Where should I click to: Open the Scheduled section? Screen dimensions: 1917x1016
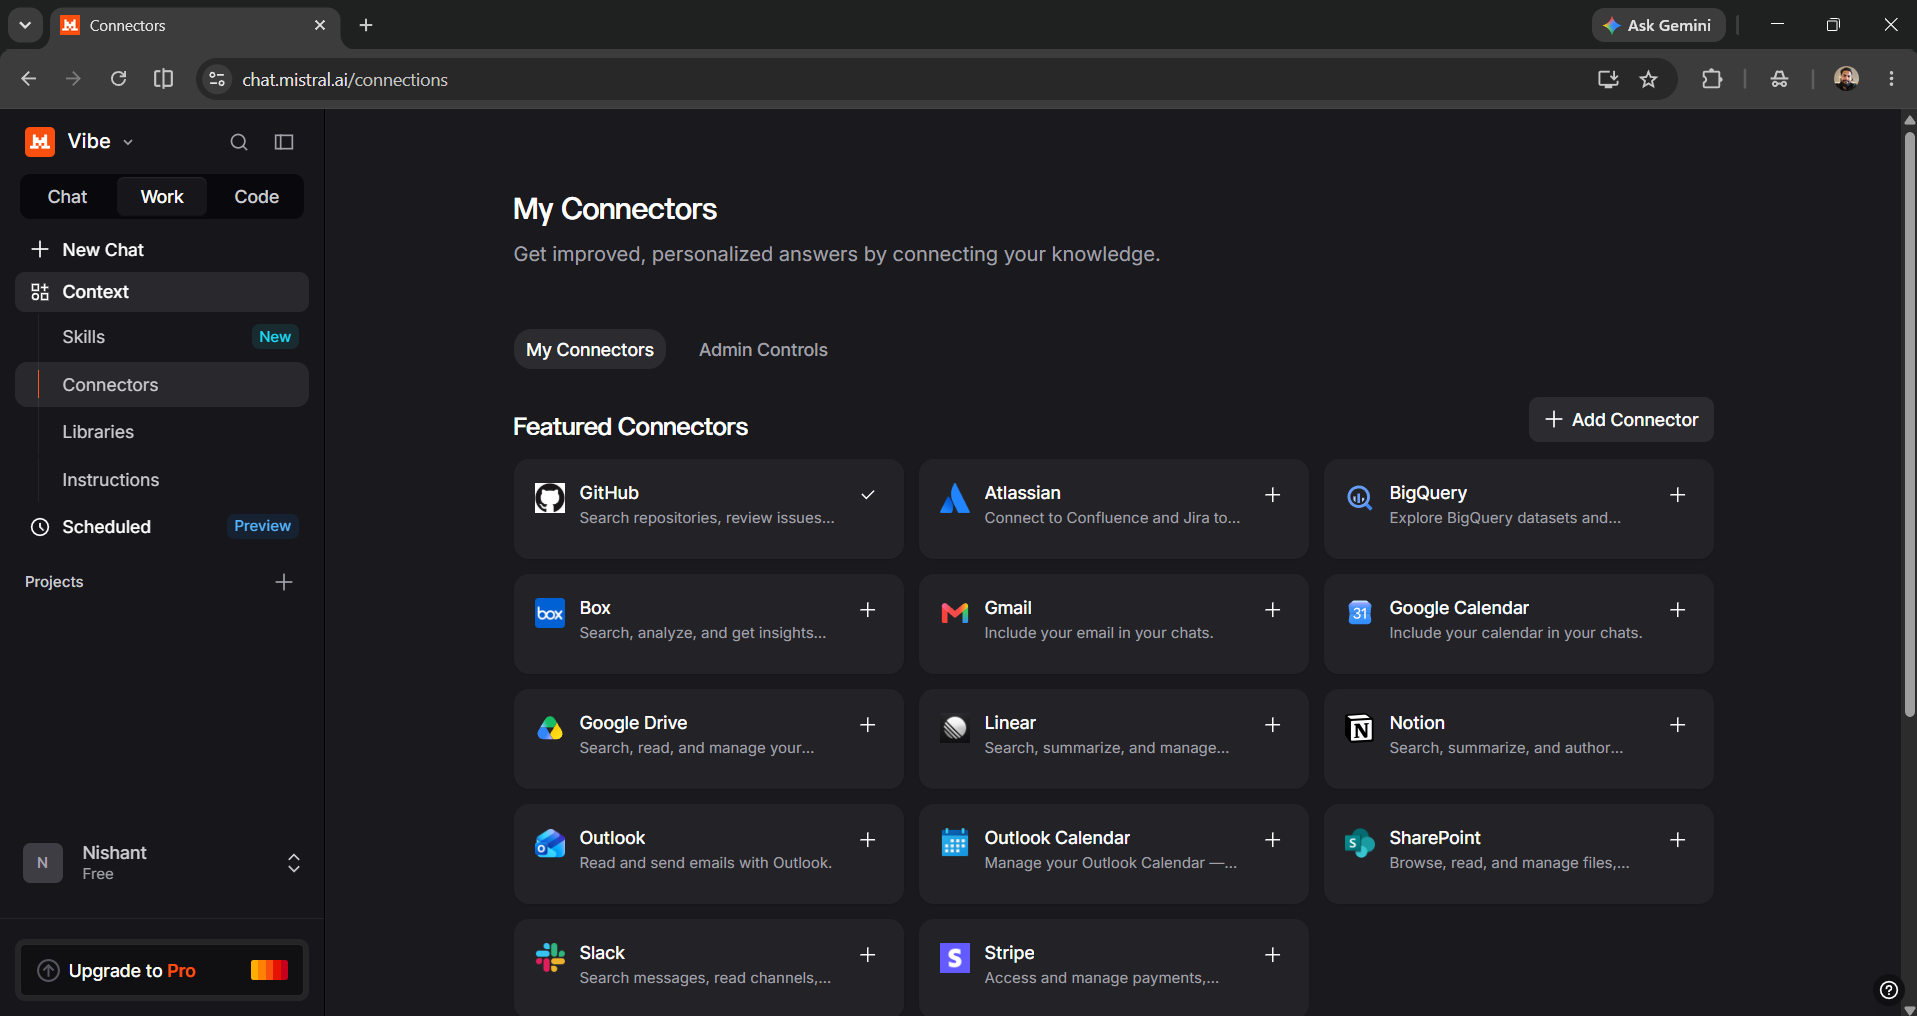point(162,527)
